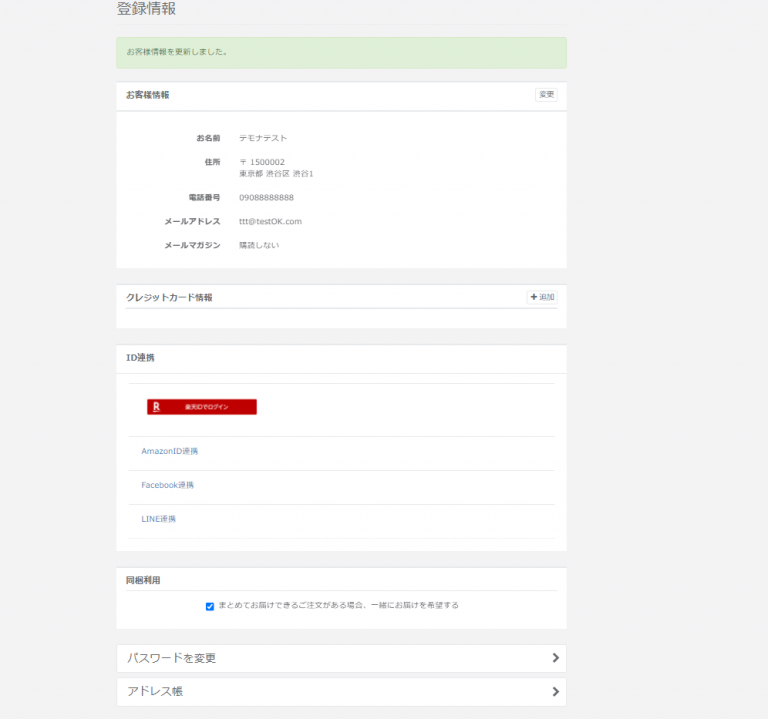Click chevron arrow on アドレス帳

555,692
